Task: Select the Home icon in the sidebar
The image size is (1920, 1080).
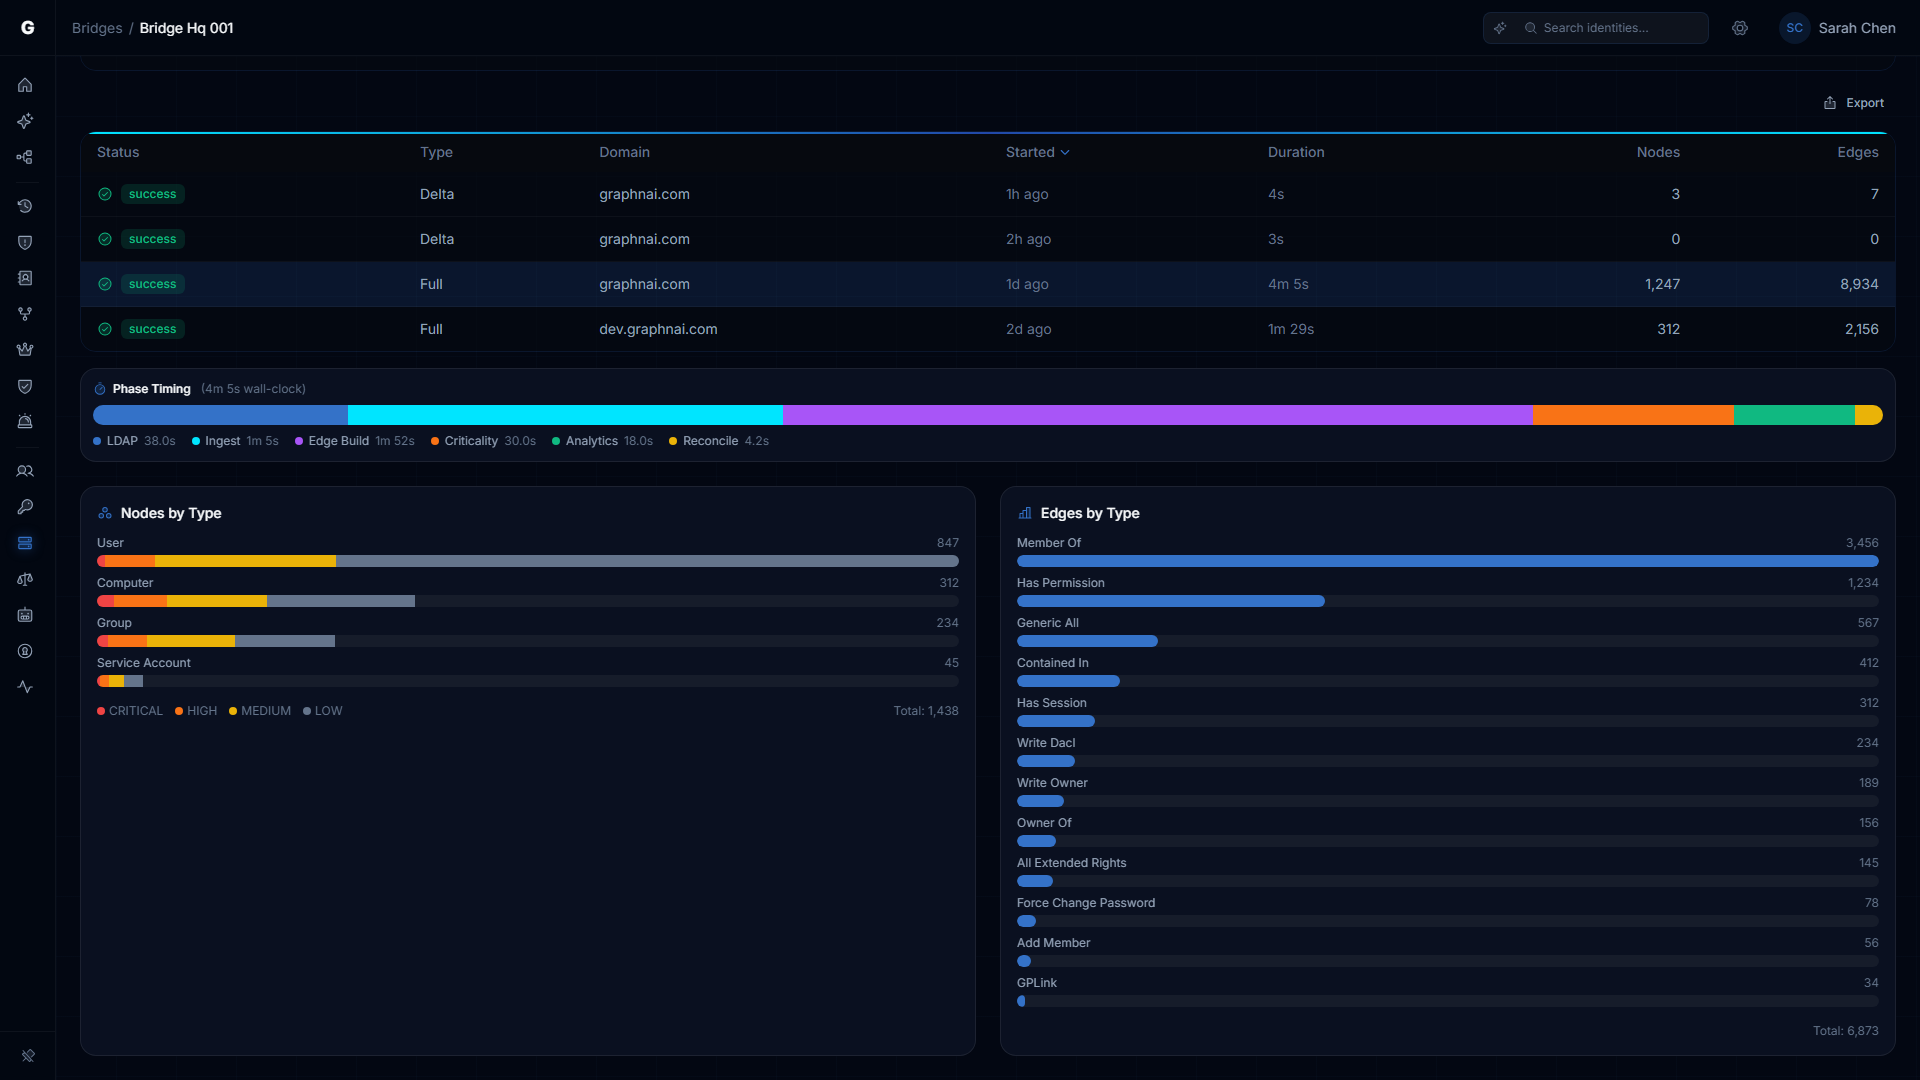Action: click(x=25, y=85)
